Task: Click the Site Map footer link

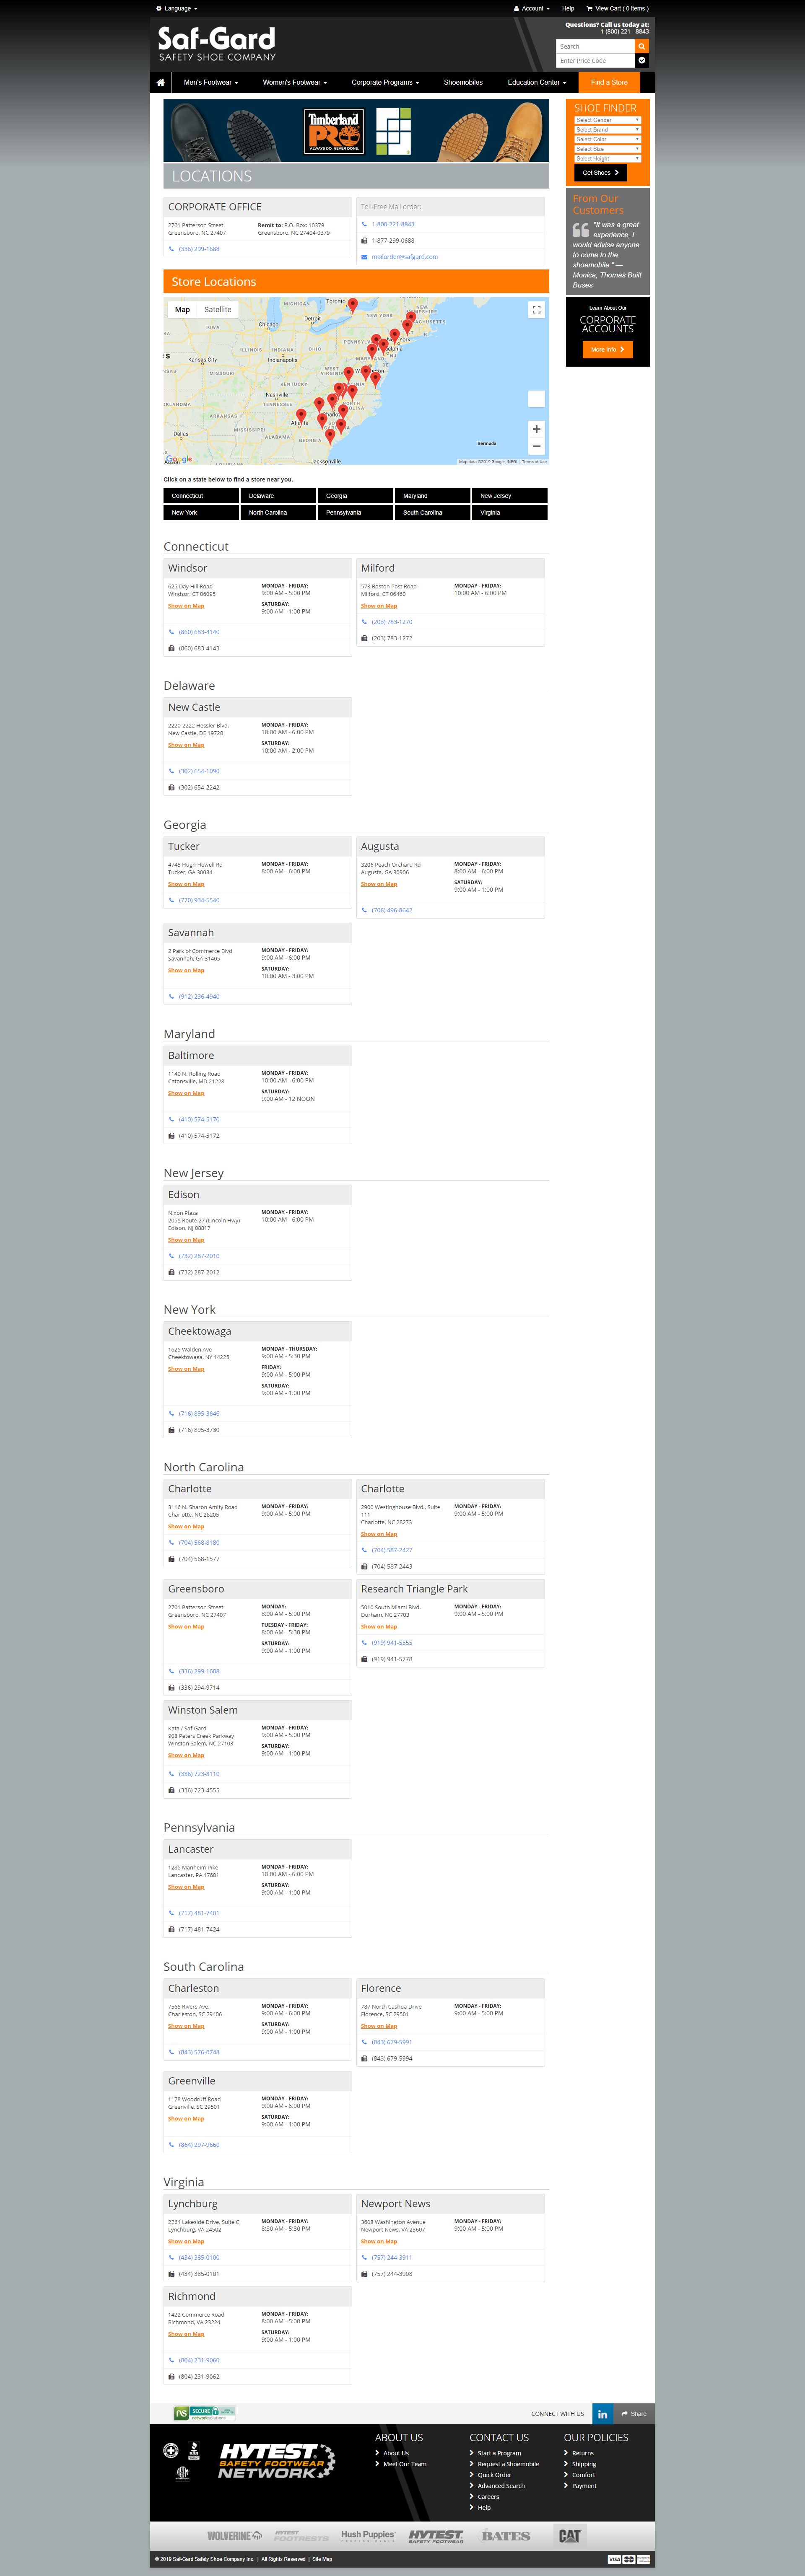Action: point(322,2559)
